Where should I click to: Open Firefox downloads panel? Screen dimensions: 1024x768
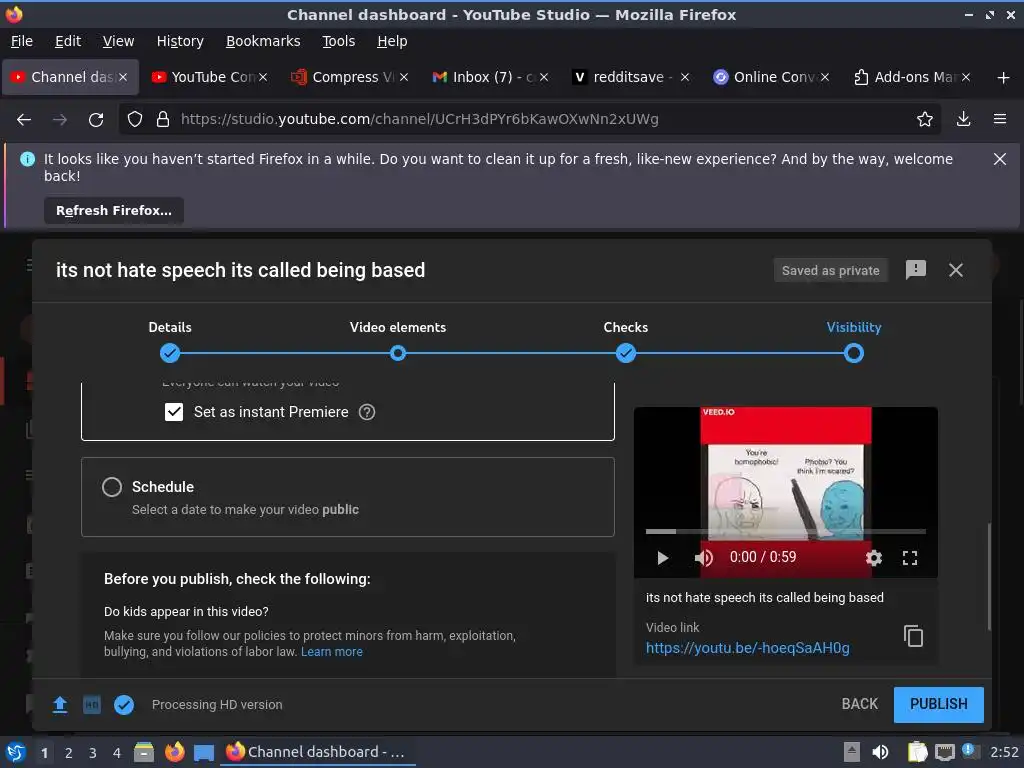[963, 119]
